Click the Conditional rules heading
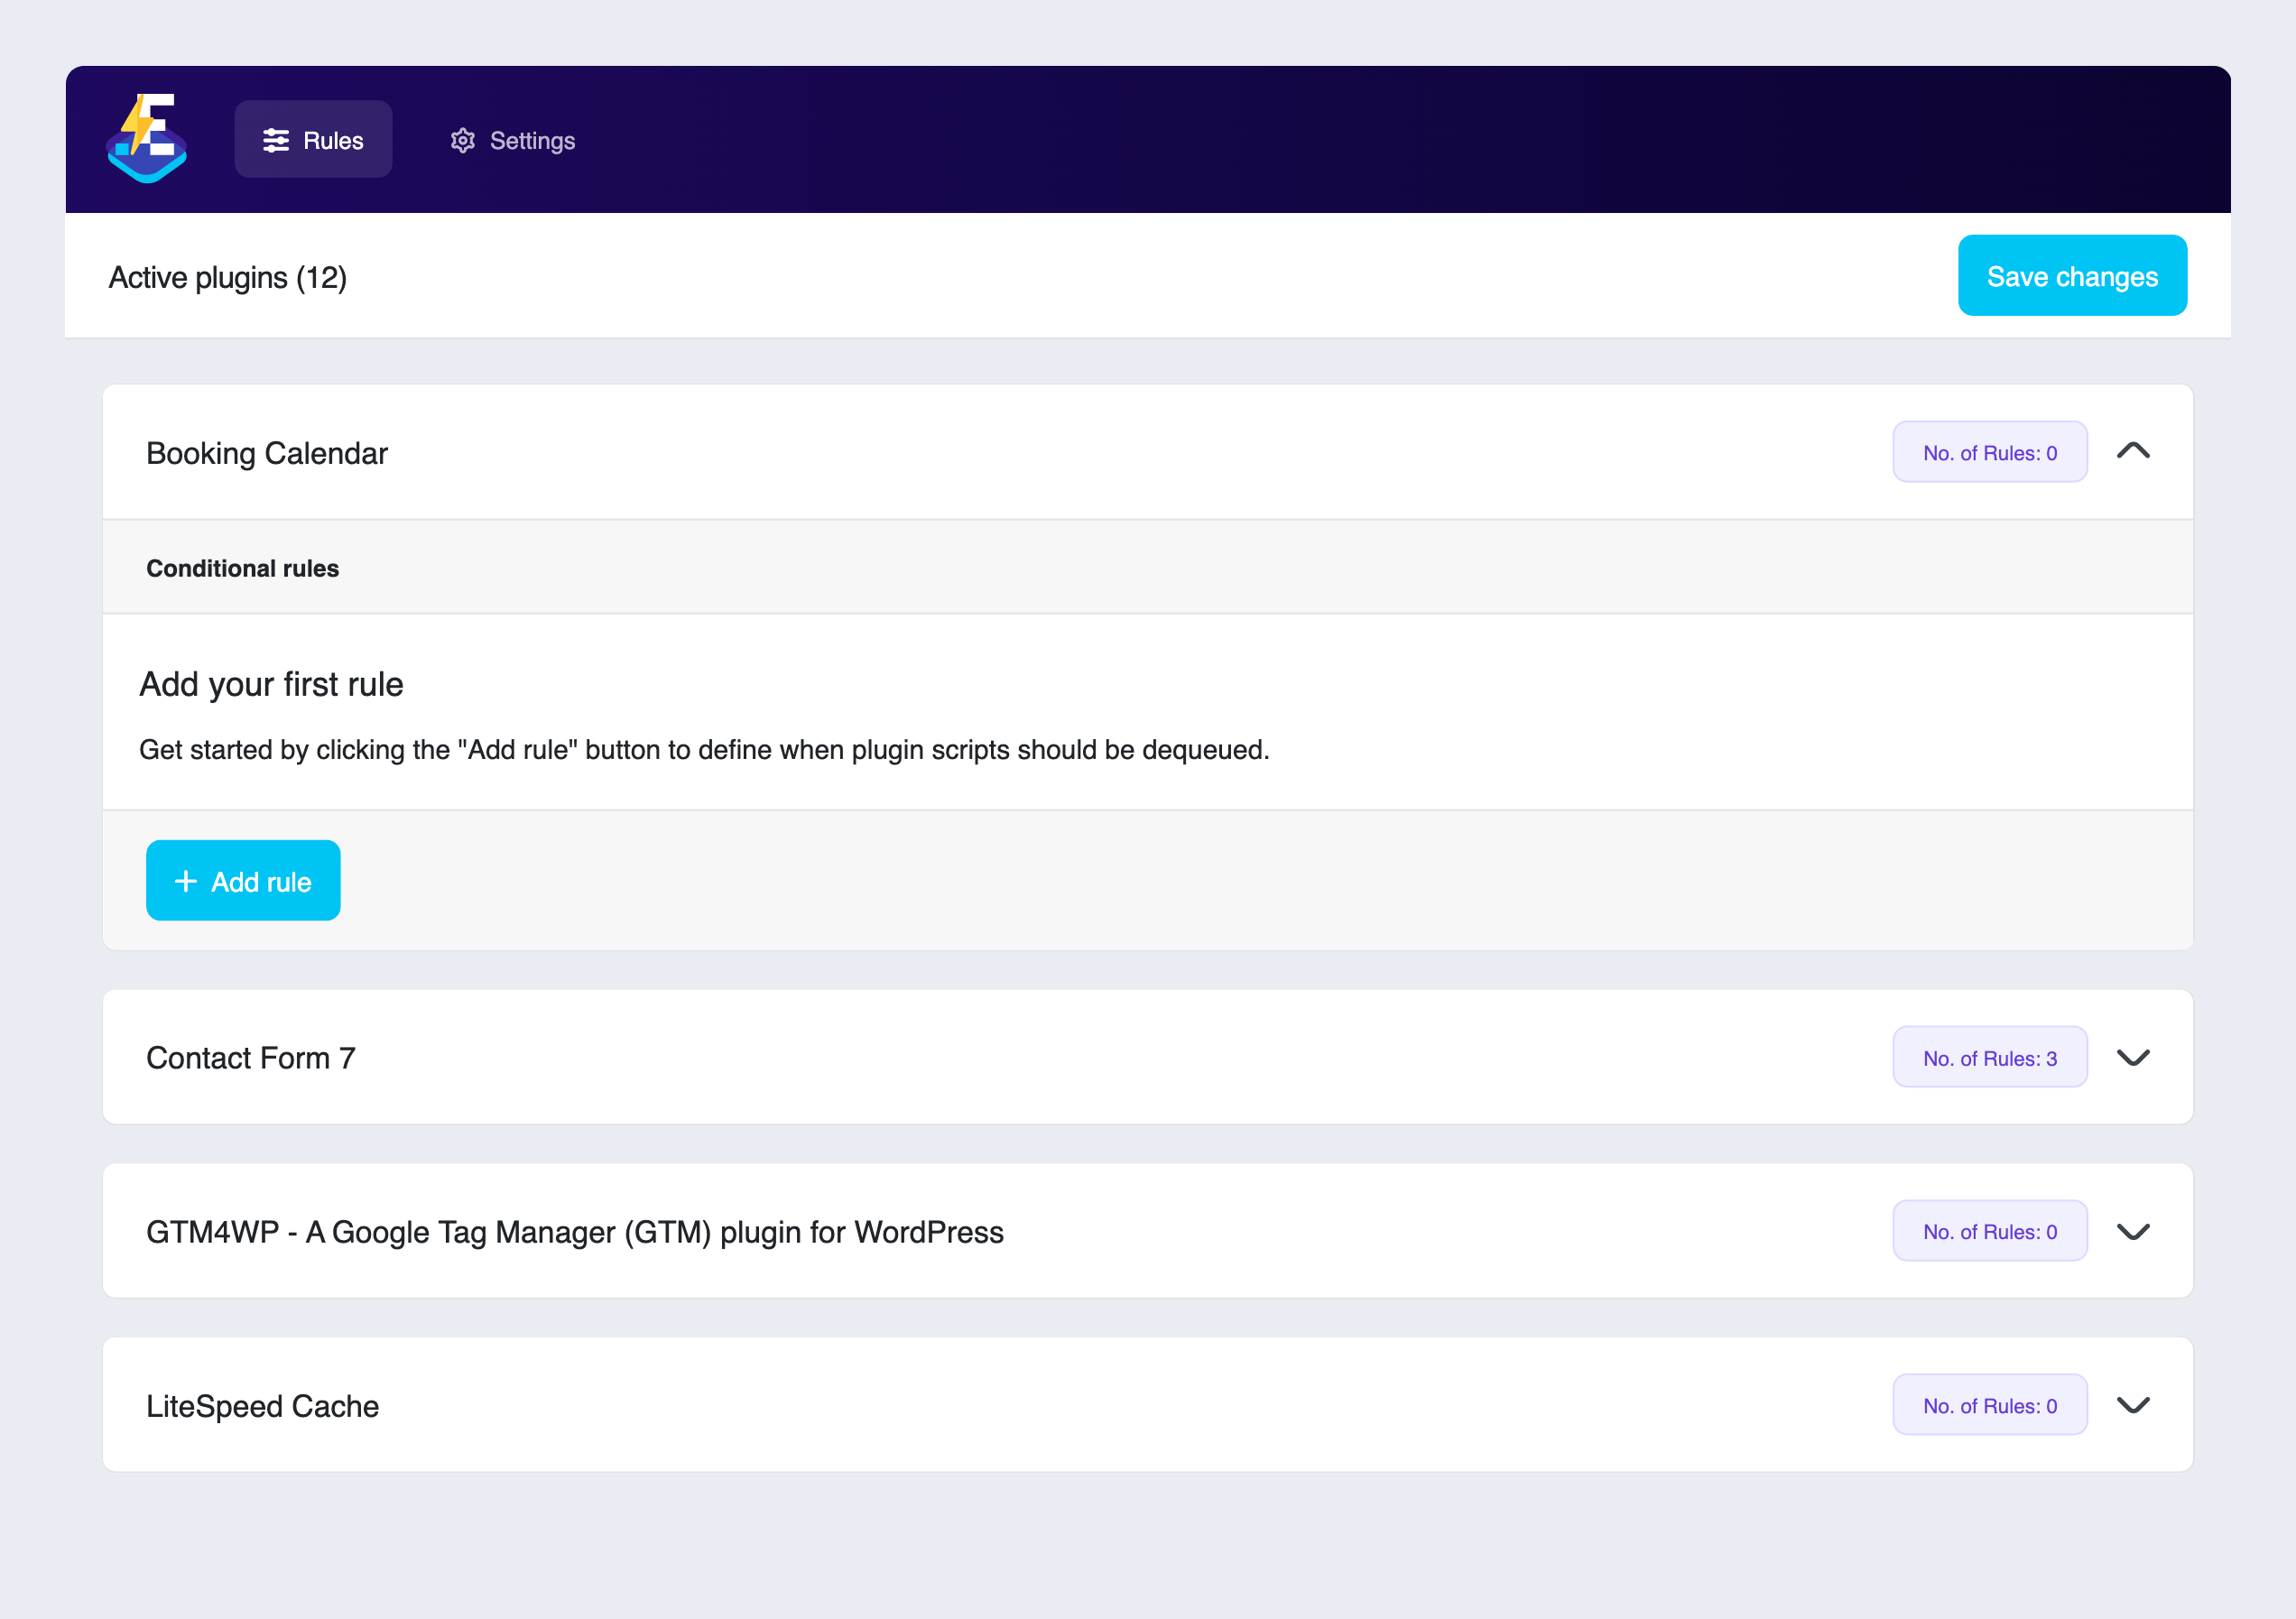The width and height of the screenshot is (2296, 1619). point(243,568)
